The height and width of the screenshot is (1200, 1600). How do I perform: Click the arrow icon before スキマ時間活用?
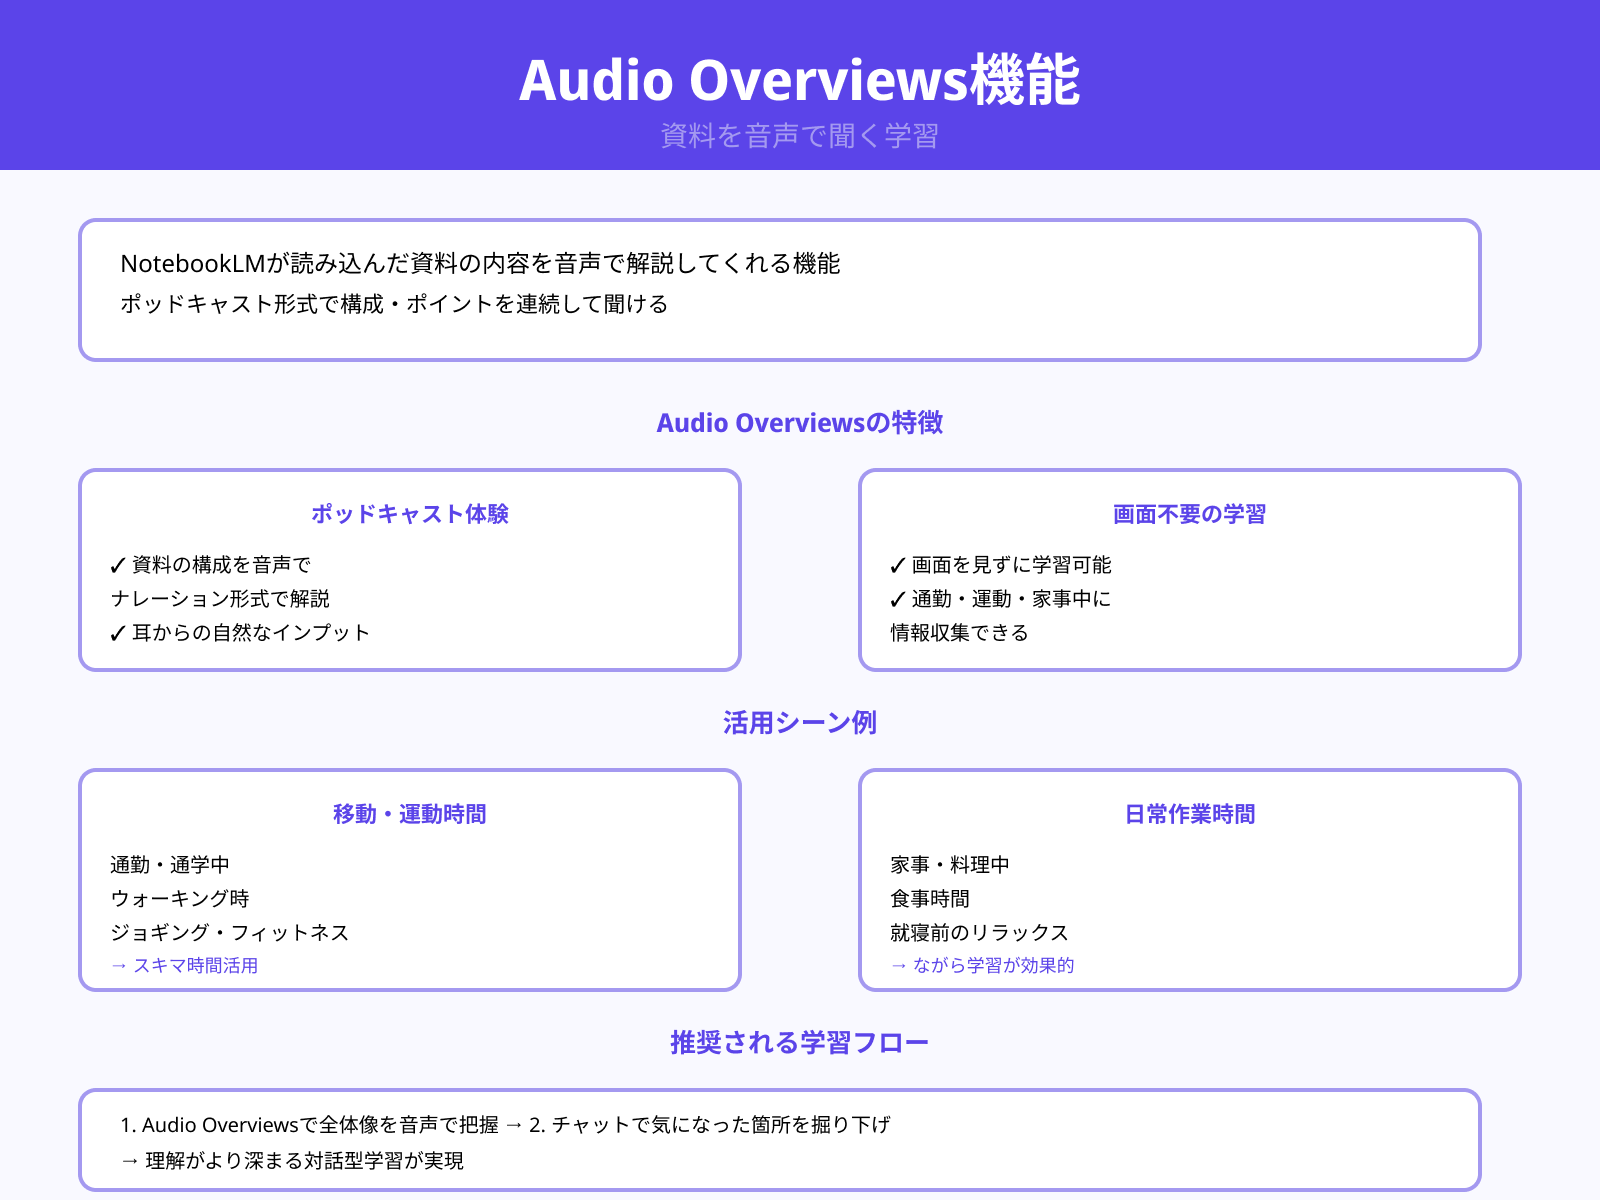point(118,965)
